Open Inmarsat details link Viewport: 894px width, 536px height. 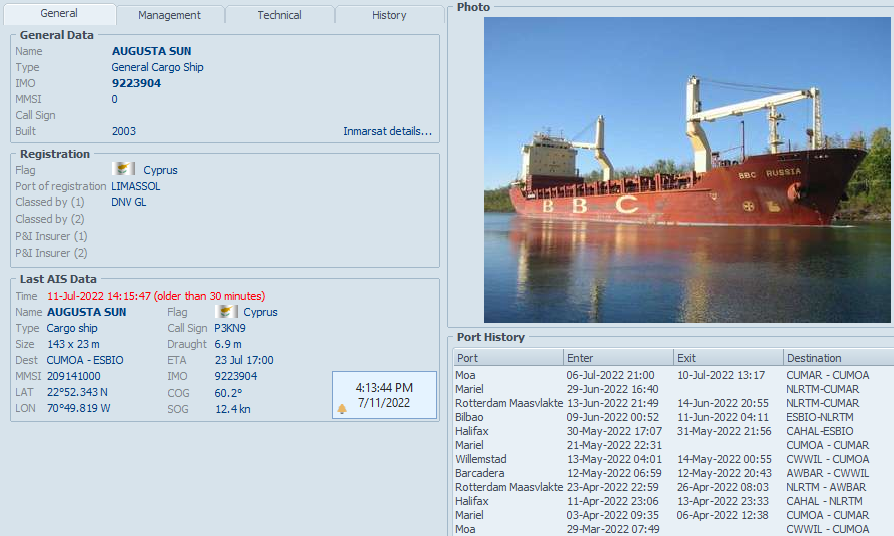[388, 131]
